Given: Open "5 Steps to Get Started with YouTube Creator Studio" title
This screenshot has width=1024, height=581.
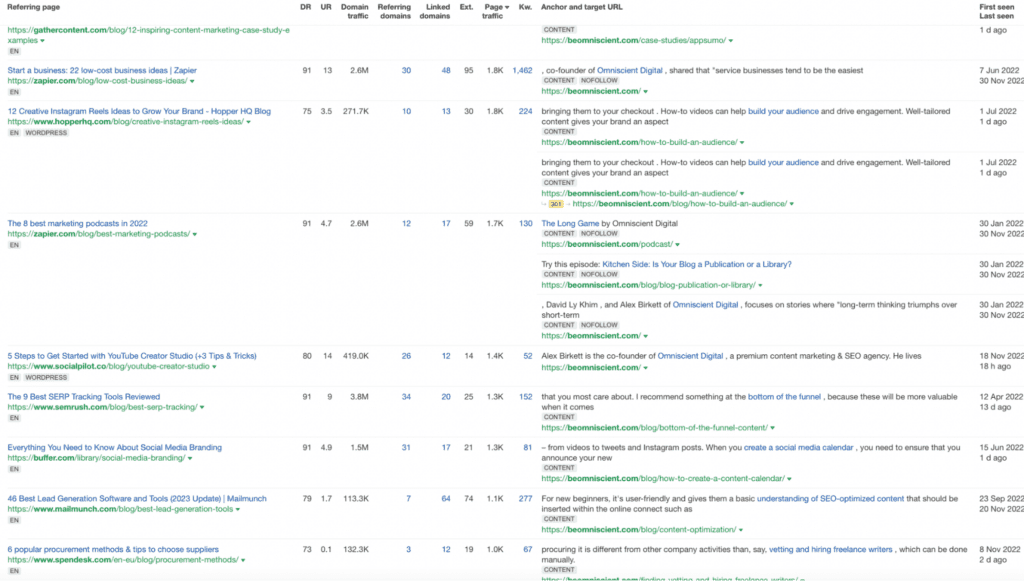Looking at the screenshot, I should (132, 356).
